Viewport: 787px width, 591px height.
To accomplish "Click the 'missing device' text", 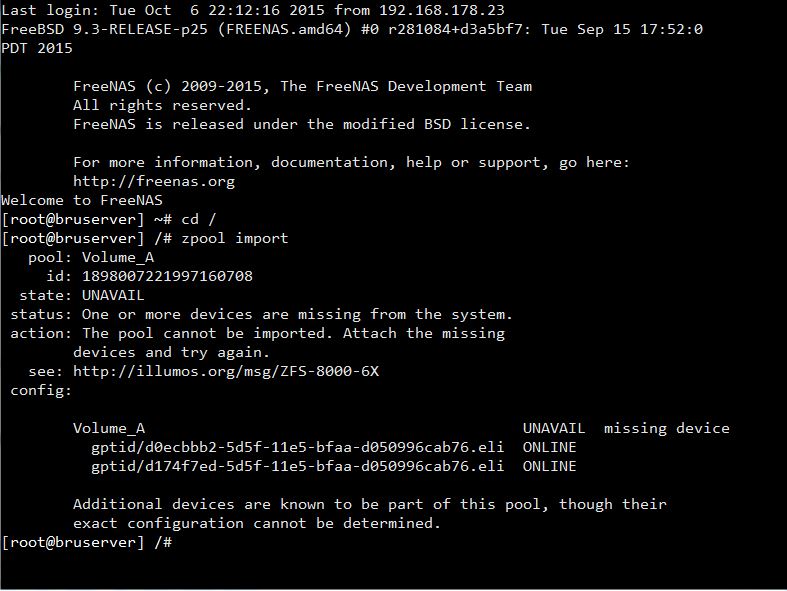I will pos(667,428).
